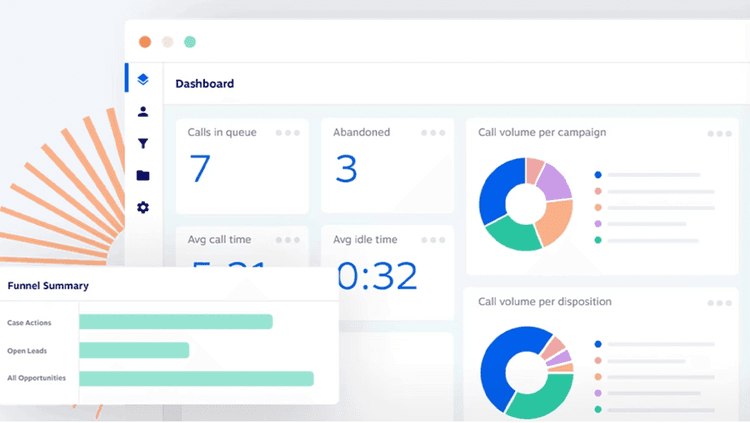Open Call volume per disposition menu
The image size is (750, 423).
click(719, 303)
